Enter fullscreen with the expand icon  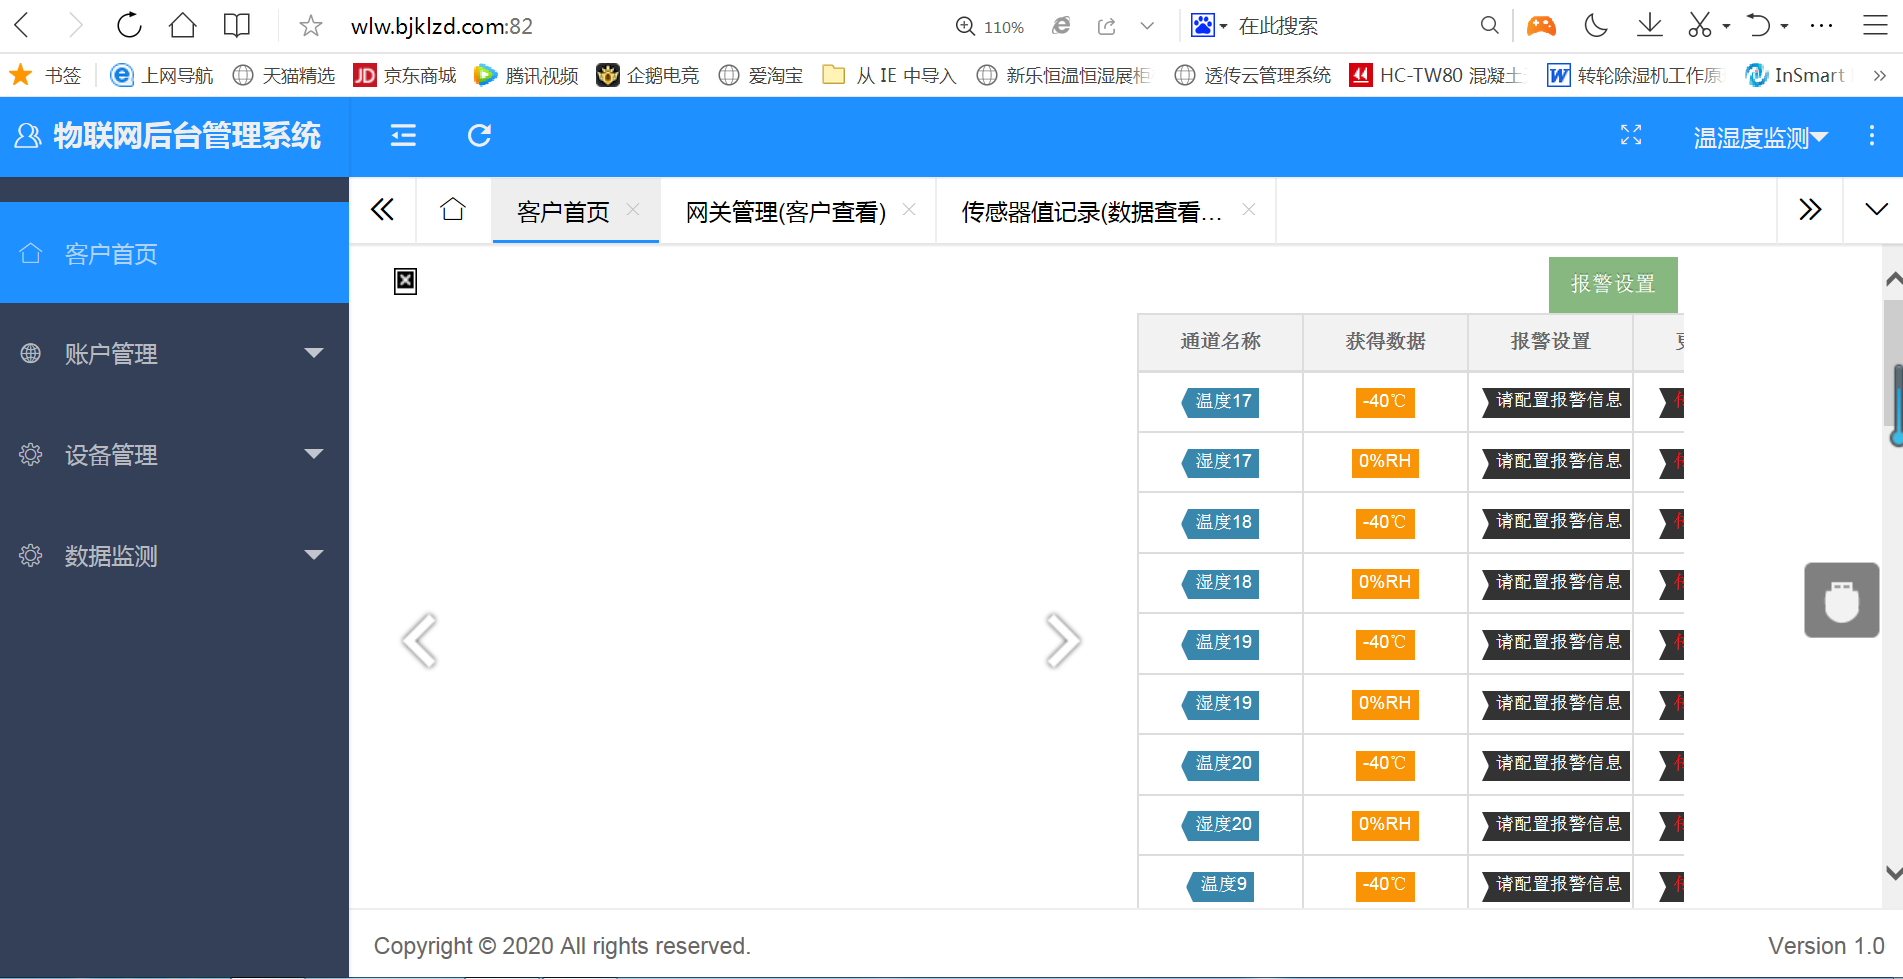1631,135
